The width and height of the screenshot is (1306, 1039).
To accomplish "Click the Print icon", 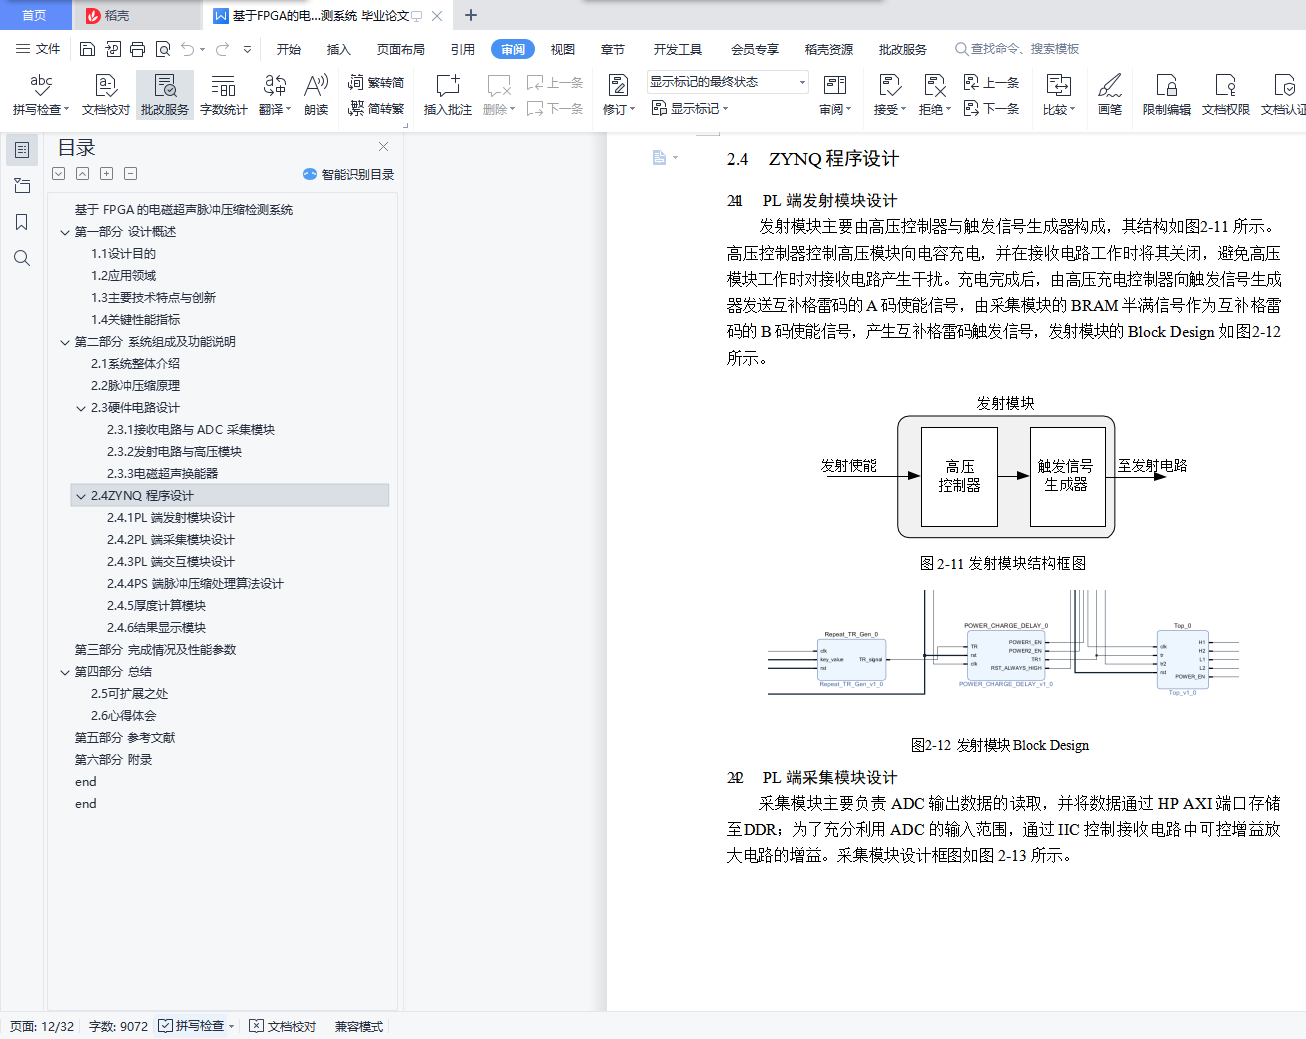I will pyautogui.click(x=138, y=49).
